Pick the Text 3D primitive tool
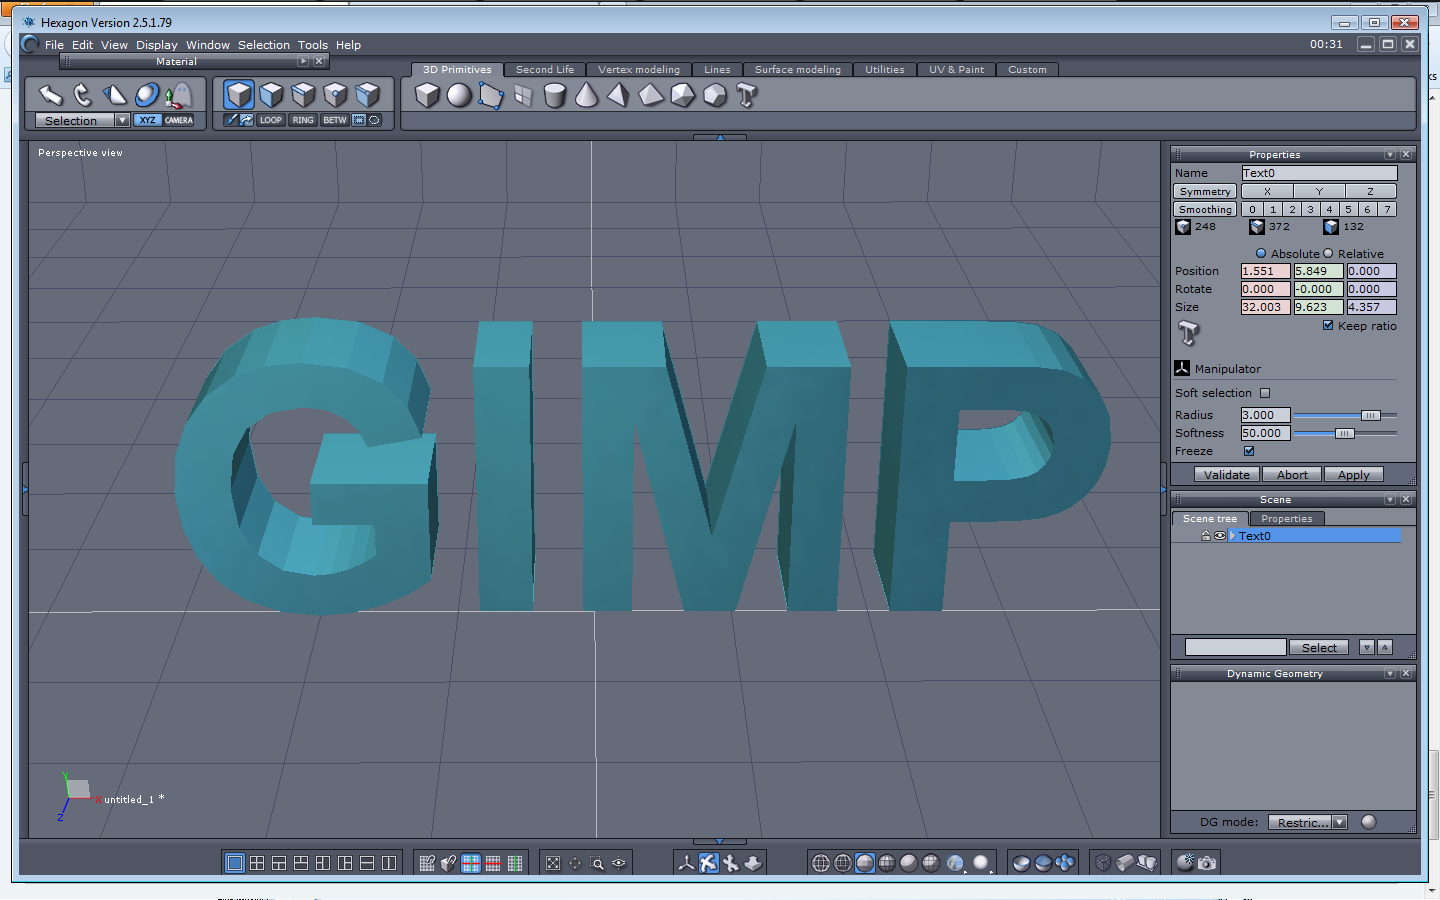The image size is (1440, 900). pyautogui.click(x=746, y=95)
